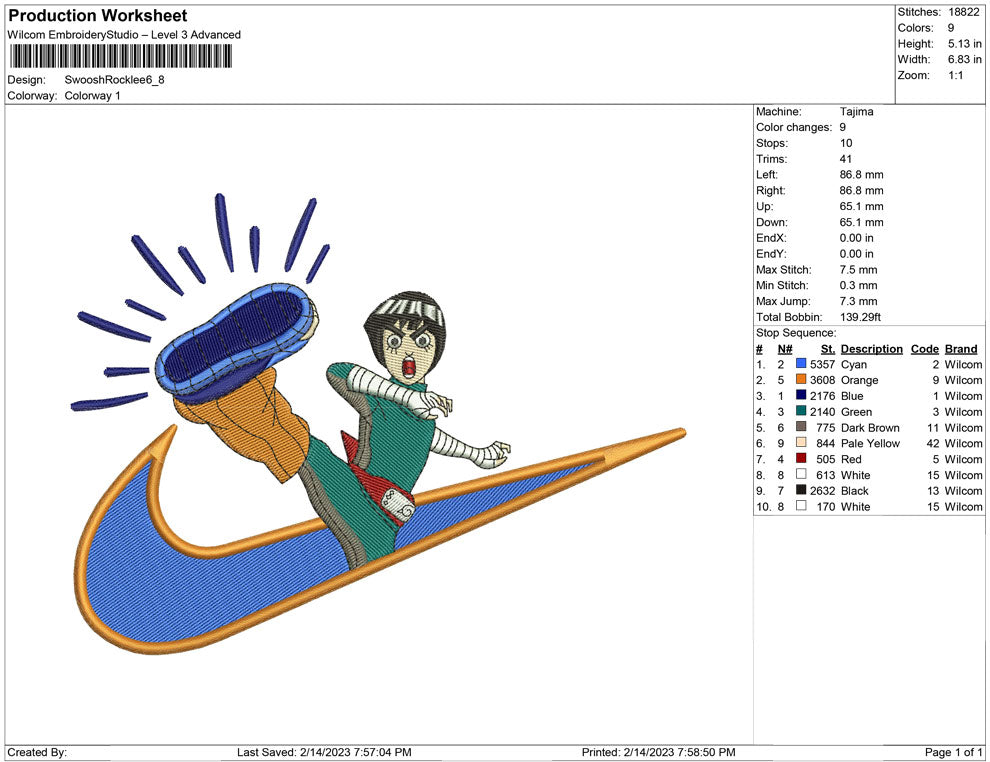Click the Max Stitch value '7.5 mm'
Screen dimensions: 990x762
click(x=858, y=270)
